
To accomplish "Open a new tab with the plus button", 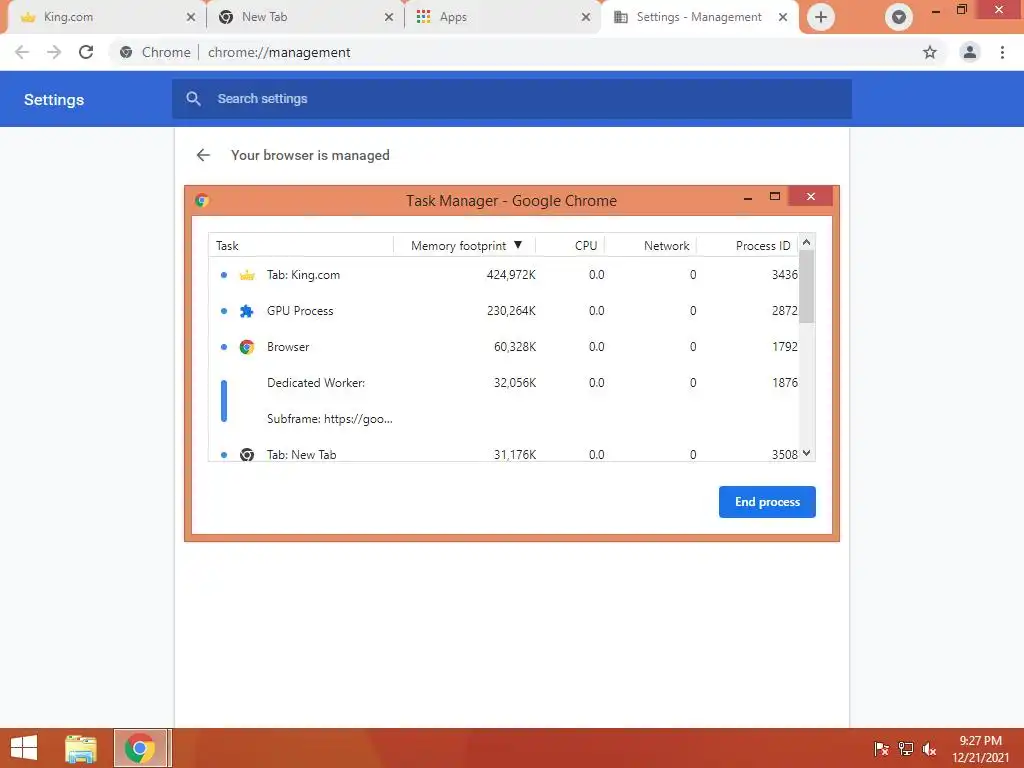I will point(821,17).
